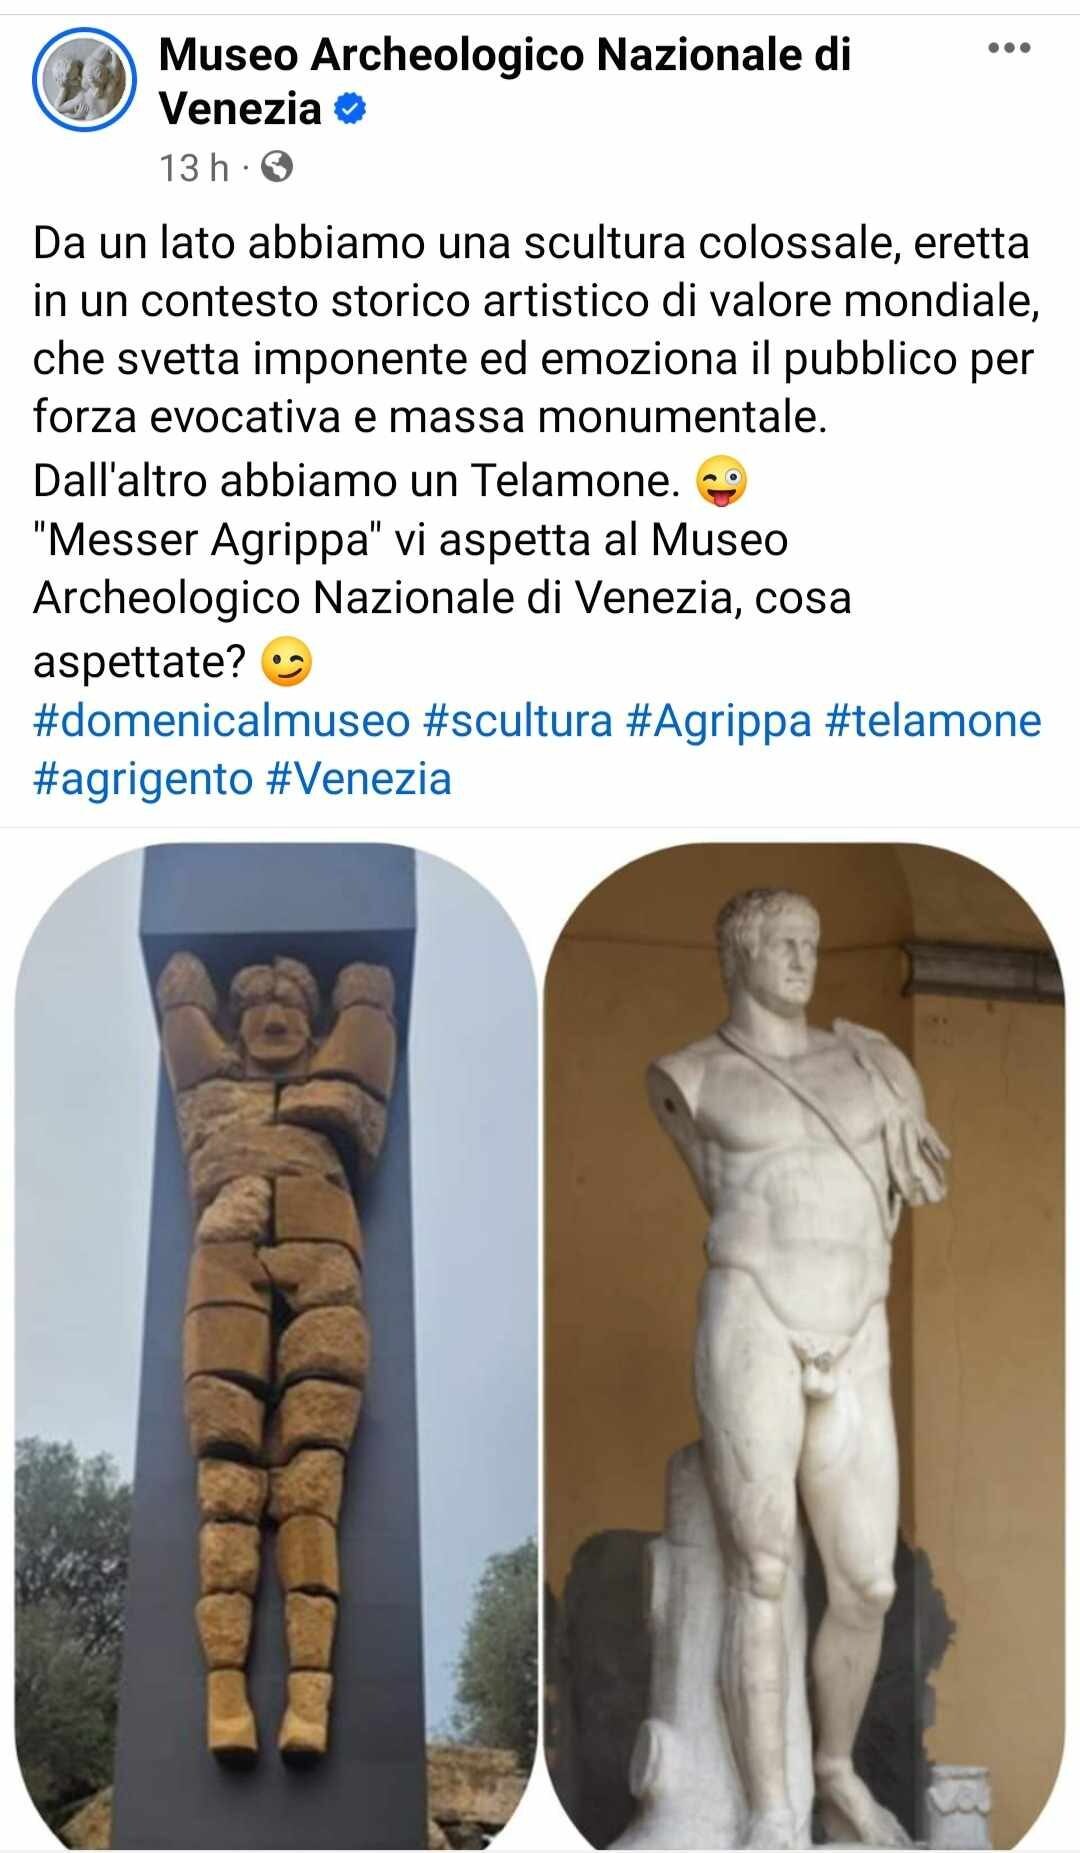View the Telamone sculpture photo
The image size is (1080, 1853).
[276, 1346]
